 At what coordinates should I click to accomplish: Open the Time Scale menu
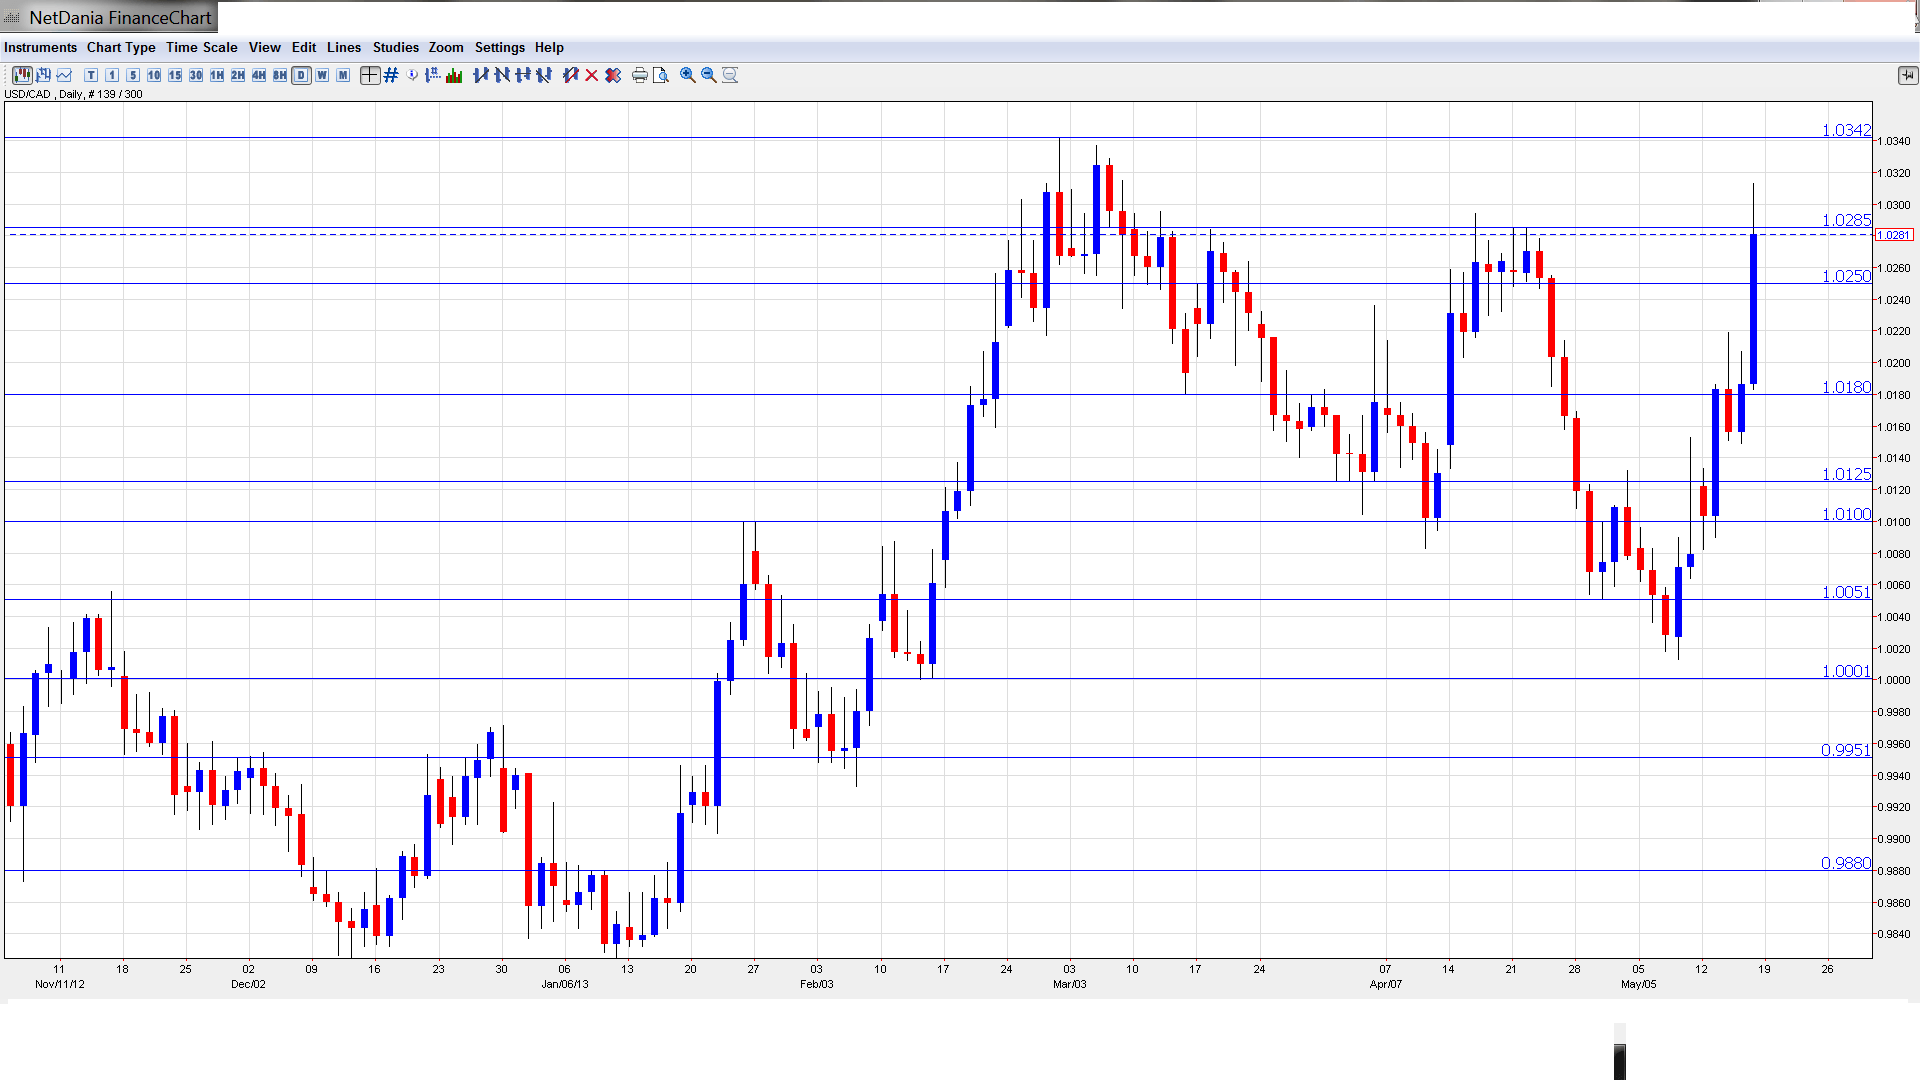201,47
